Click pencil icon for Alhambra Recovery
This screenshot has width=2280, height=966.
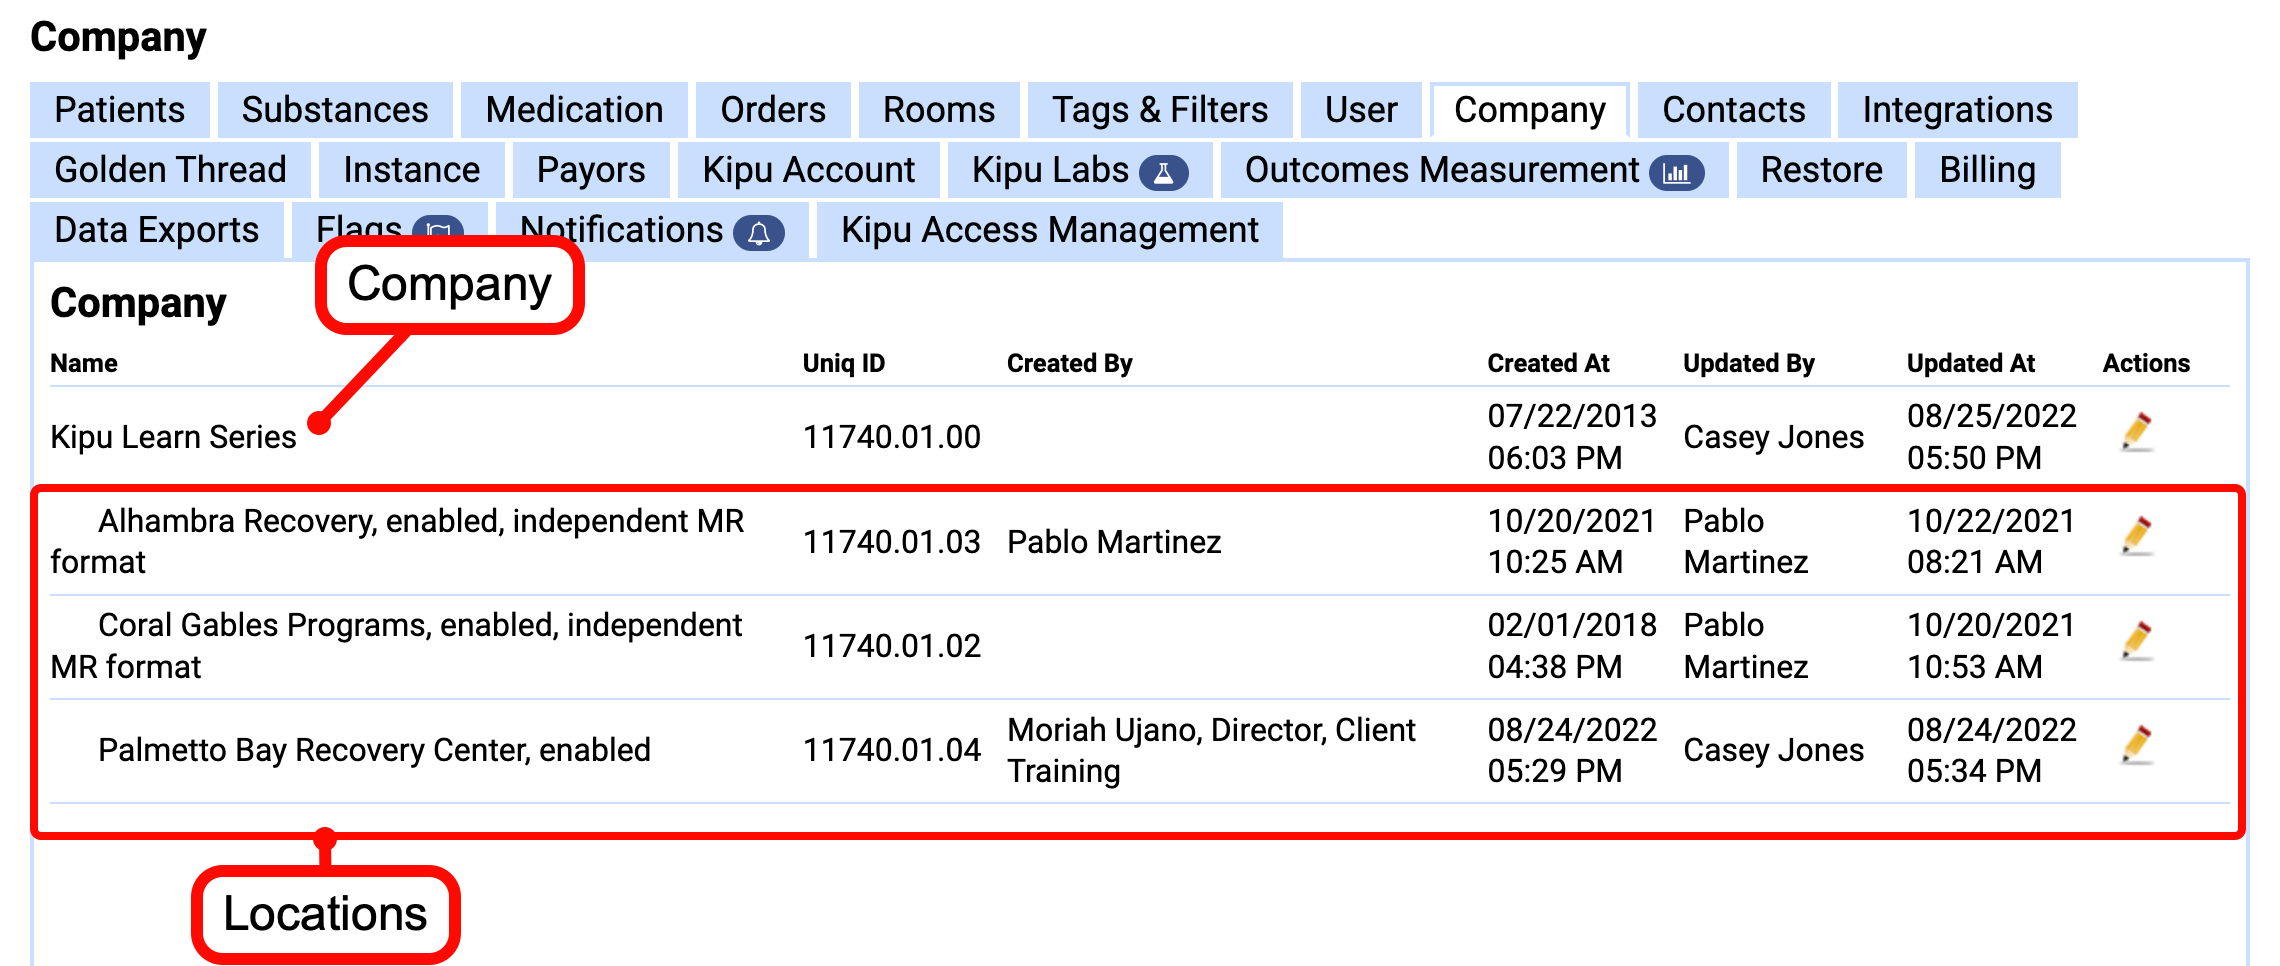pyautogui.click(x=2137, y=537)
